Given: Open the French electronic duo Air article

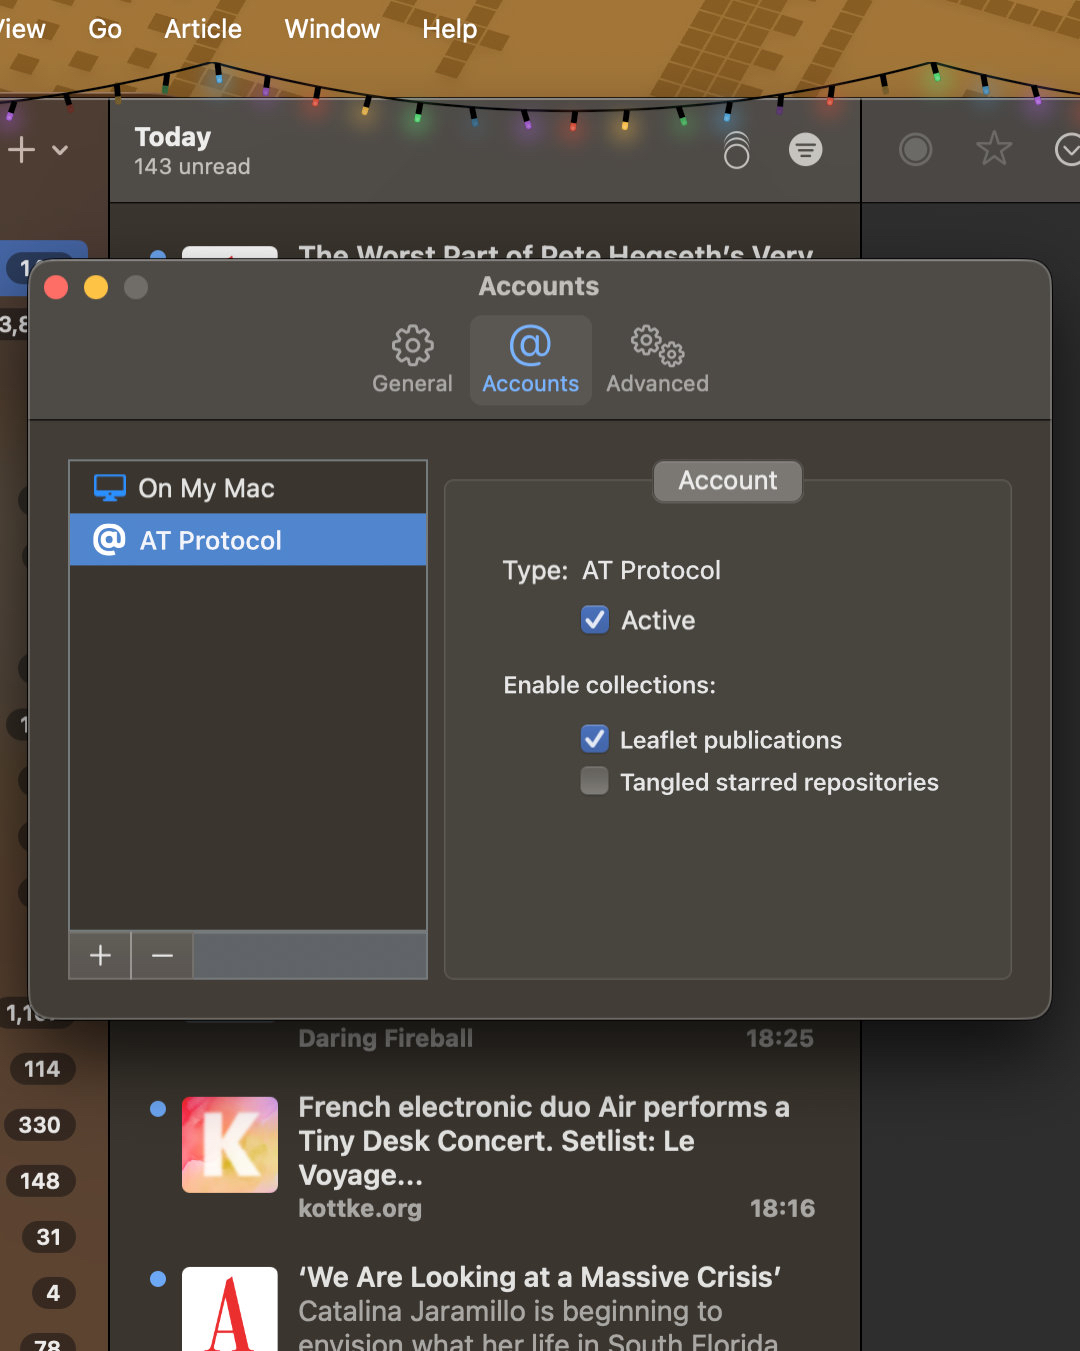Looking at the screenshot, I should coord(544,1140).
